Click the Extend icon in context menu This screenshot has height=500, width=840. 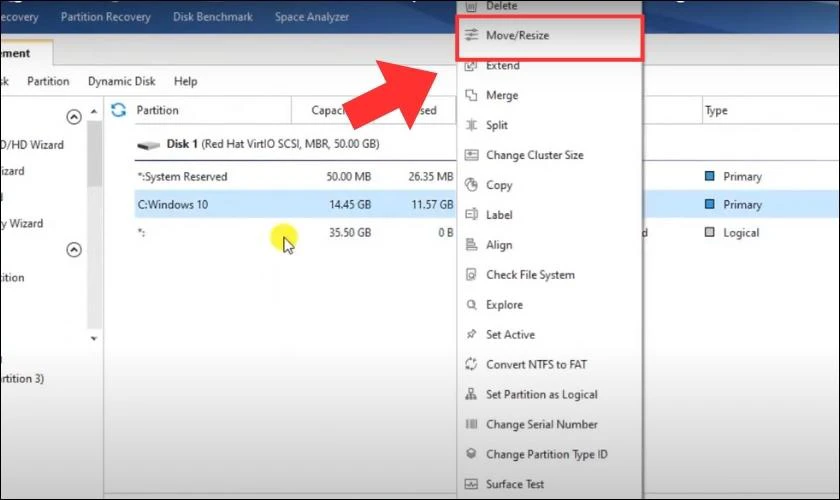(x=471, y=65)
